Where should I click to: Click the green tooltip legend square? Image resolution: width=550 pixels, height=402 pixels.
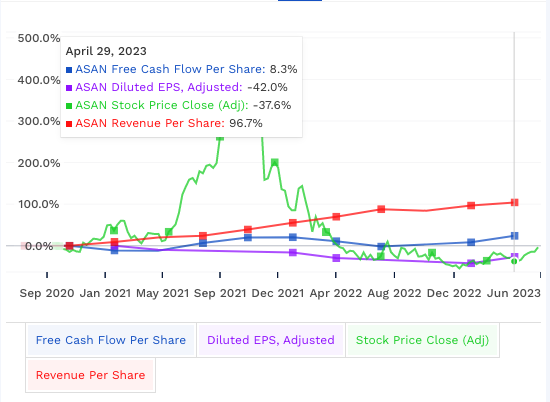[69, 106]
